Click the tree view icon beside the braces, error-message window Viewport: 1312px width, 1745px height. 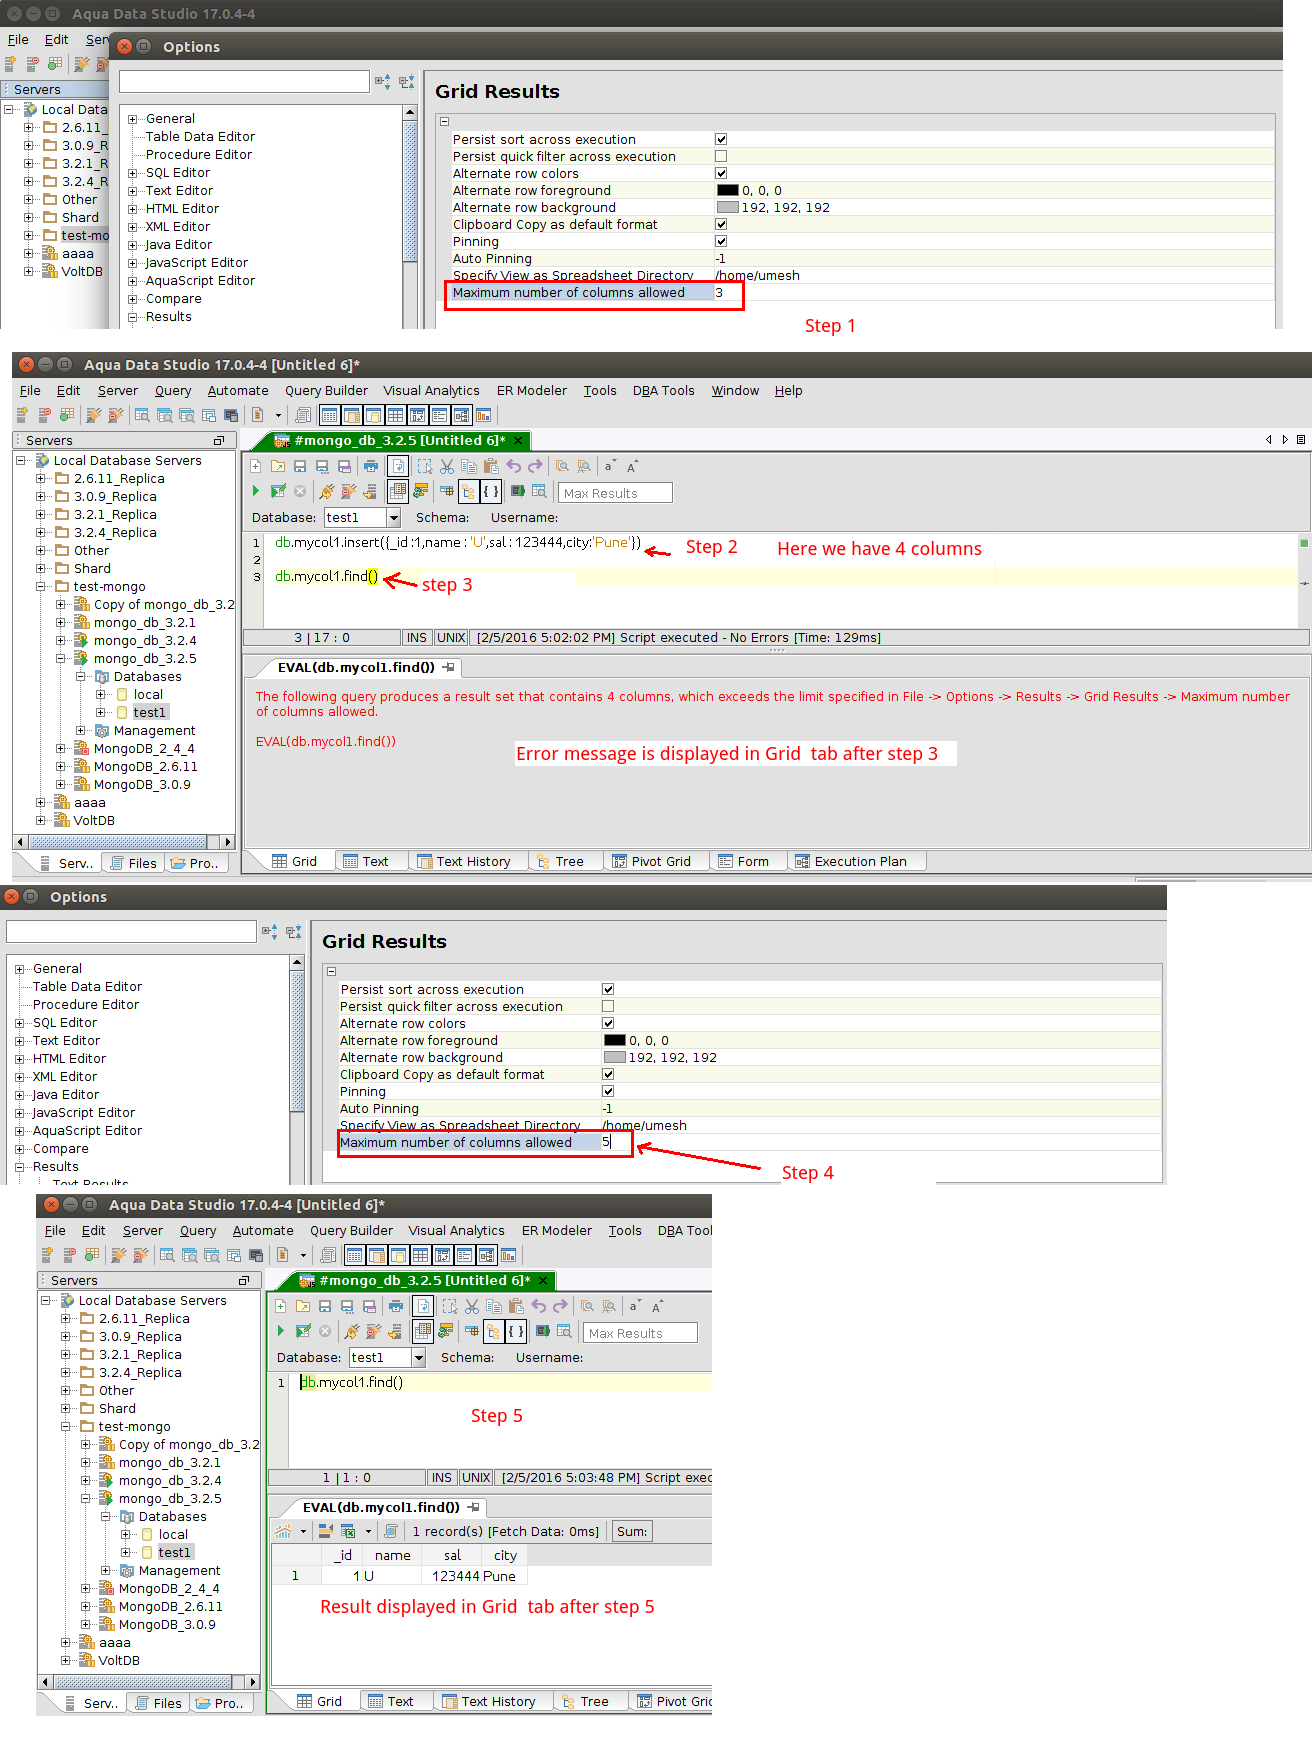tap(468, 491)
